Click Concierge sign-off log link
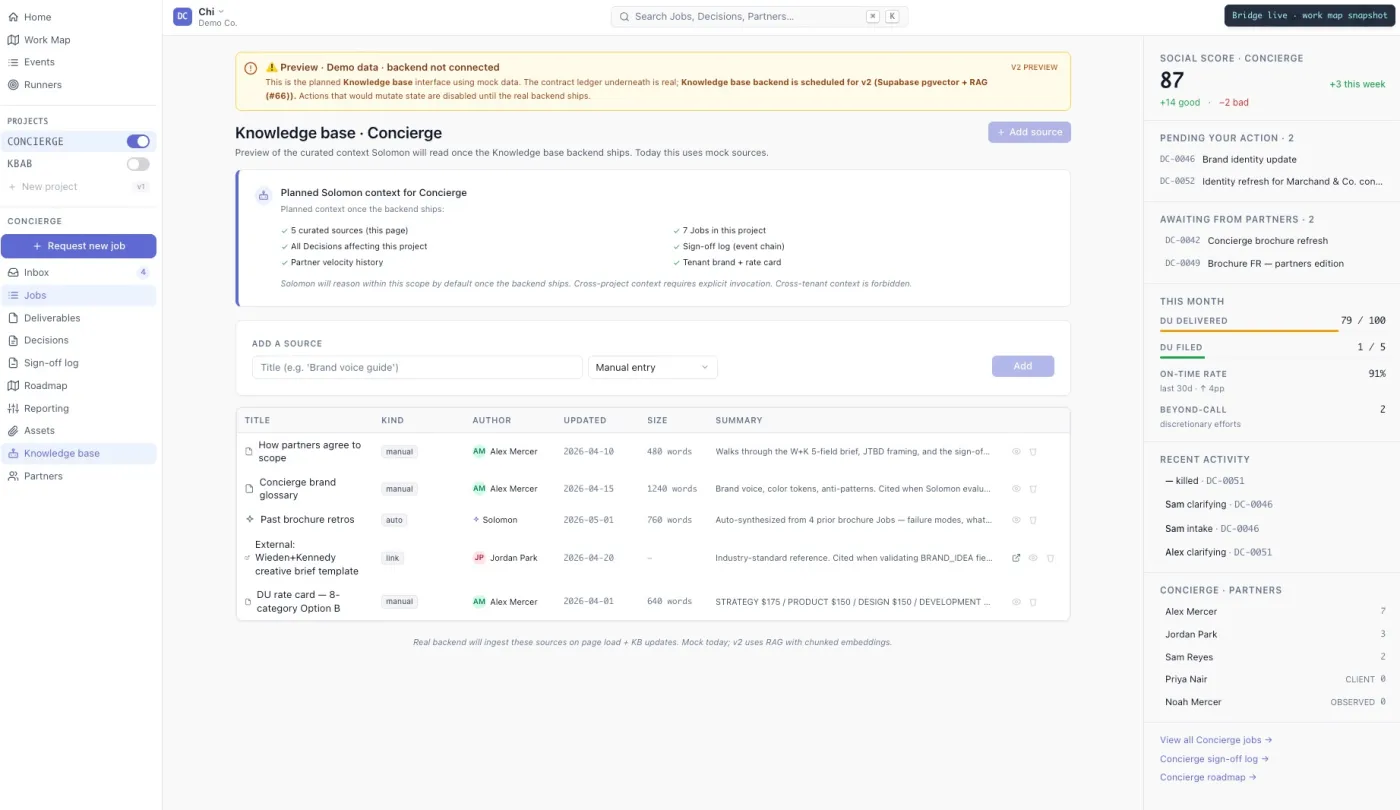 [x=1214, y=759]
